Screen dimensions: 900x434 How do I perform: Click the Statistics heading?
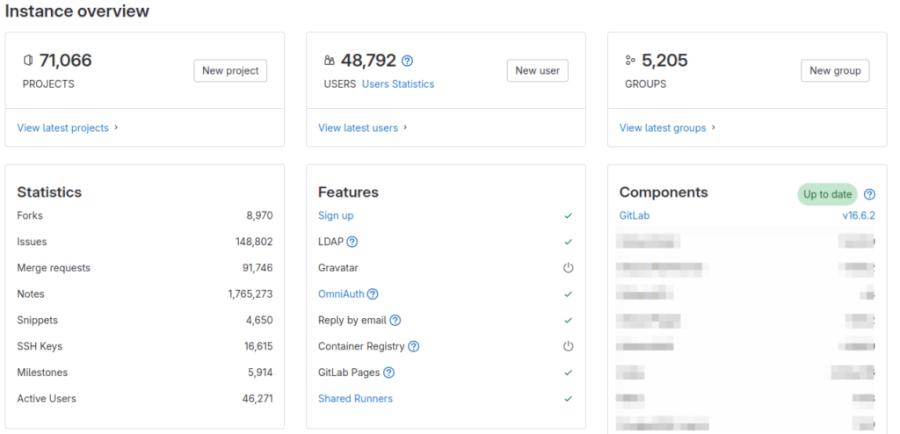pyautogui.click(x=49, y=192)
